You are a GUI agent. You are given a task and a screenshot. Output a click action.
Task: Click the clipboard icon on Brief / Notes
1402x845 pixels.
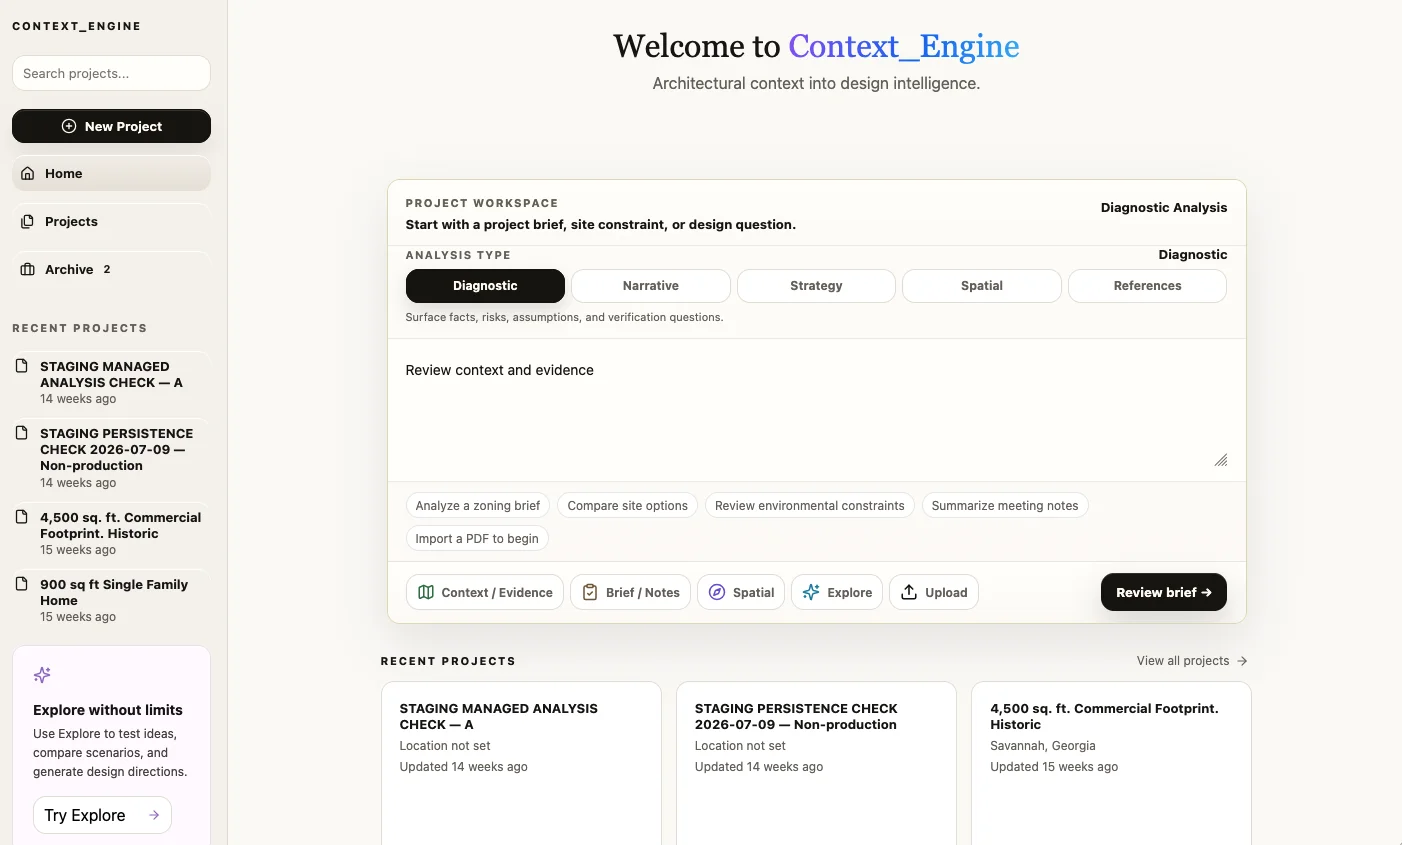[x=590, y=592]
